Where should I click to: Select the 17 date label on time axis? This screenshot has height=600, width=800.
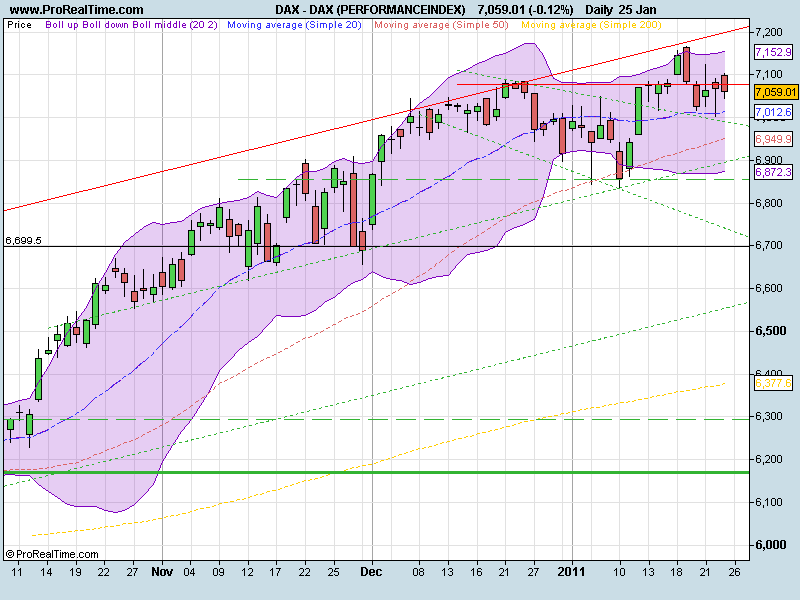click(275, 572)
